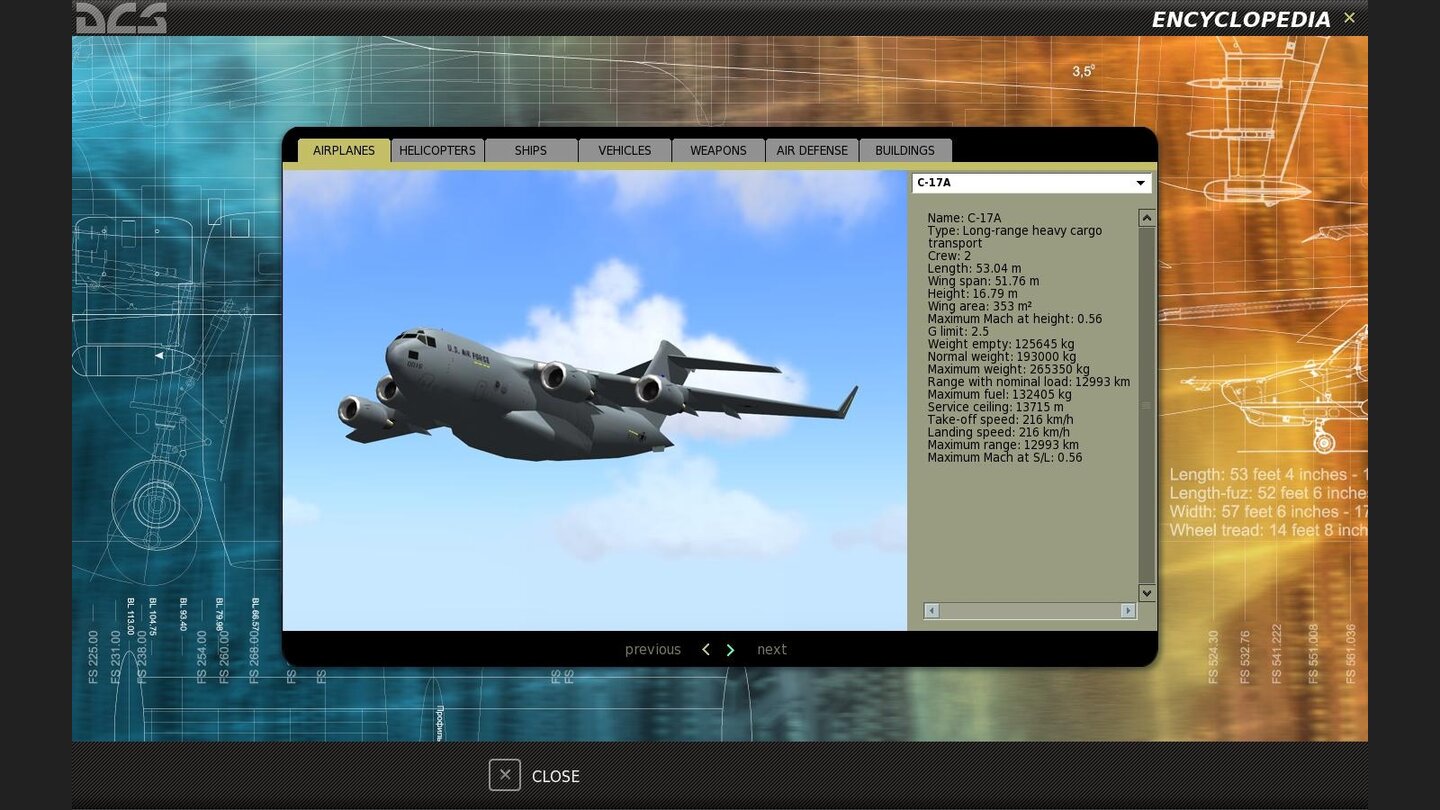Open the BUILDINGS tab
The image size is (1440, 810).
coord(905,150)
